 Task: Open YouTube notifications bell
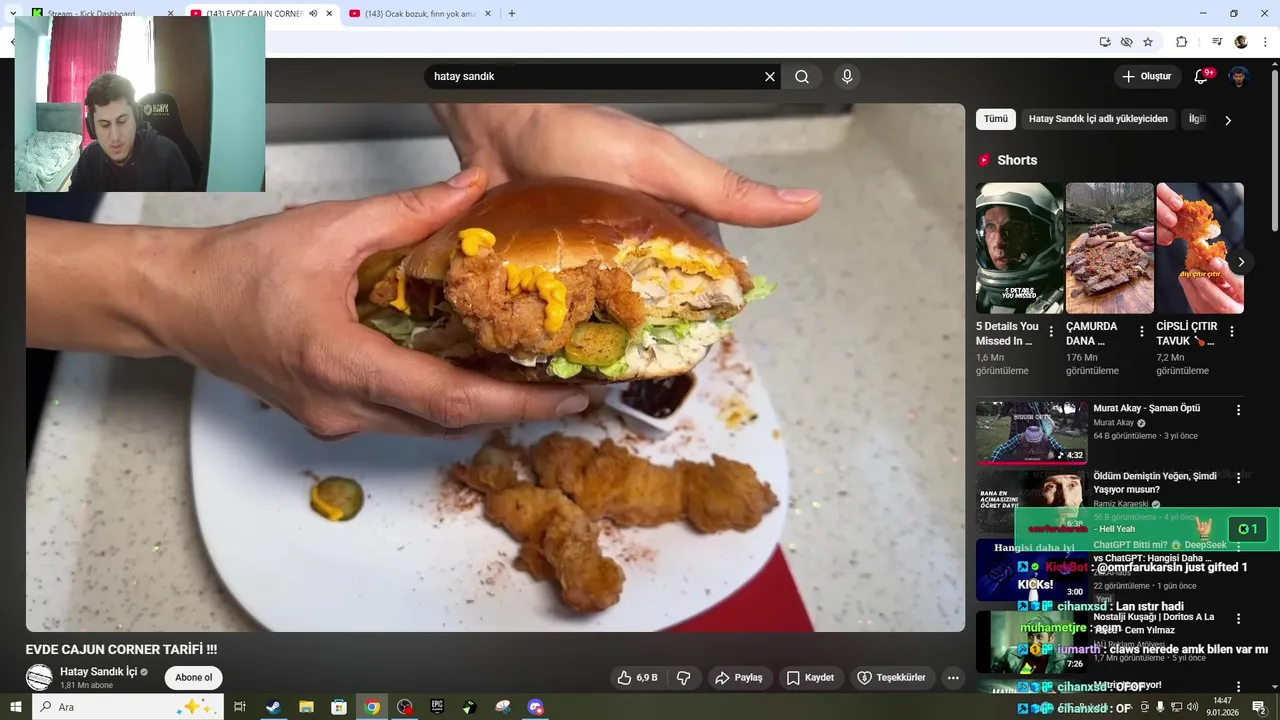(x=1202, y=77)
